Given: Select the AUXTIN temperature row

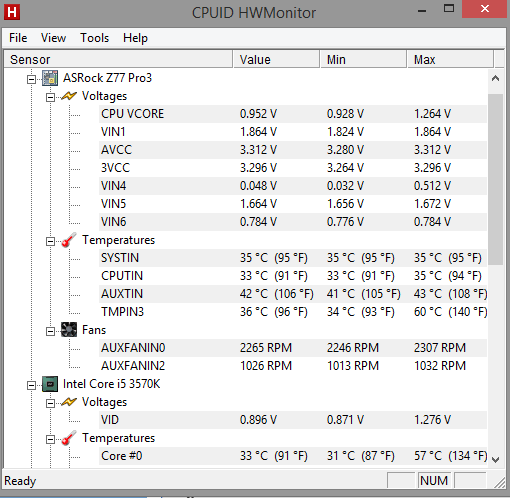Looking at the screenshot, I should pyautogui.click(x=293, y=294).
